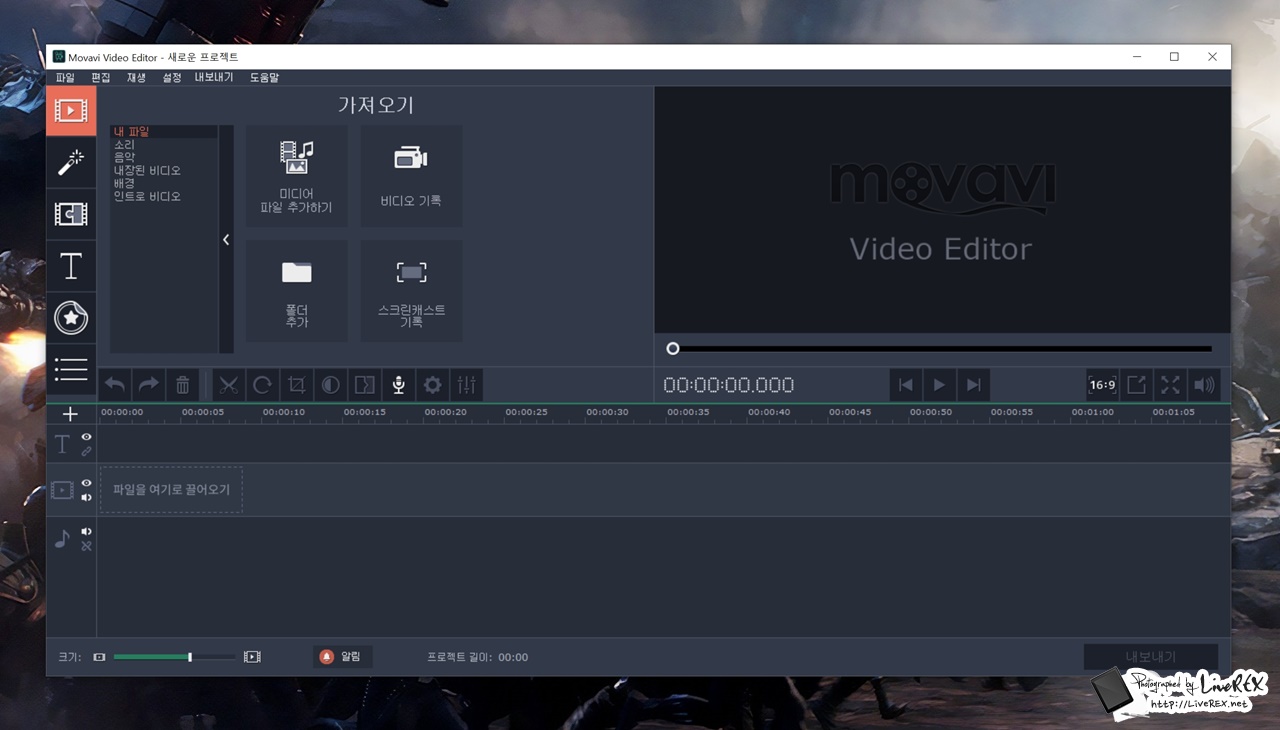
Task: Open the 편집 menu
Action: click(x=101, y=77)
